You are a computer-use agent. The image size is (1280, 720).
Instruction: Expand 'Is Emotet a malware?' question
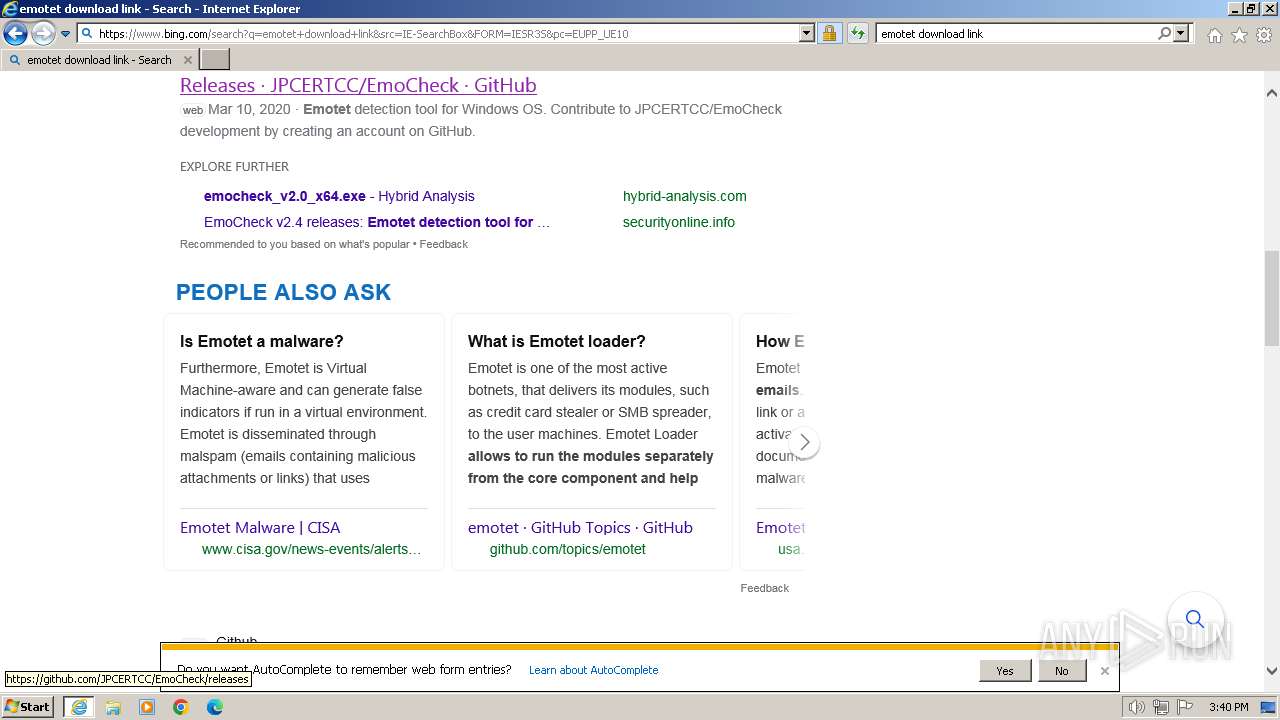click(x=262, y=341)
